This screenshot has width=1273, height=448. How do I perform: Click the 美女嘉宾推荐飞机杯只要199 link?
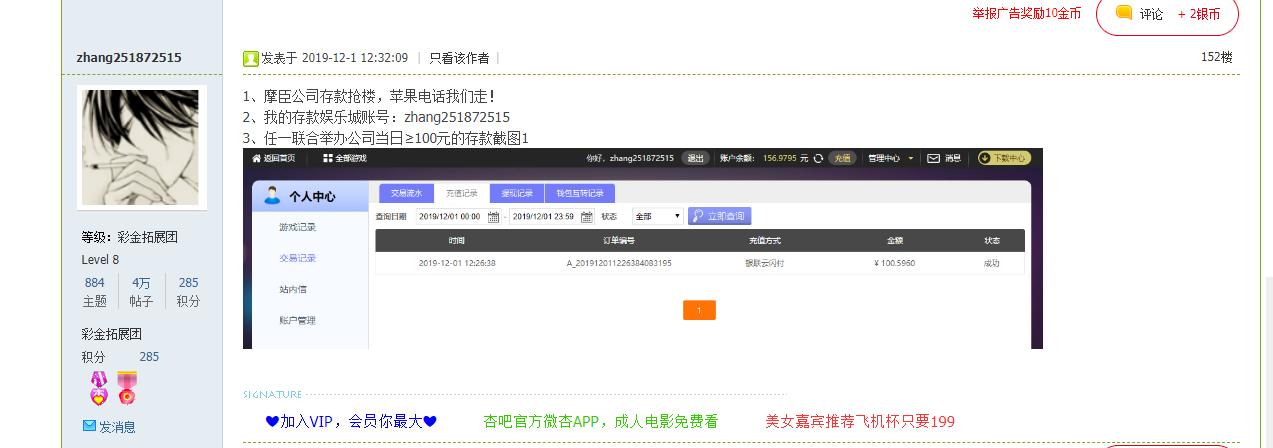[860, 421]
